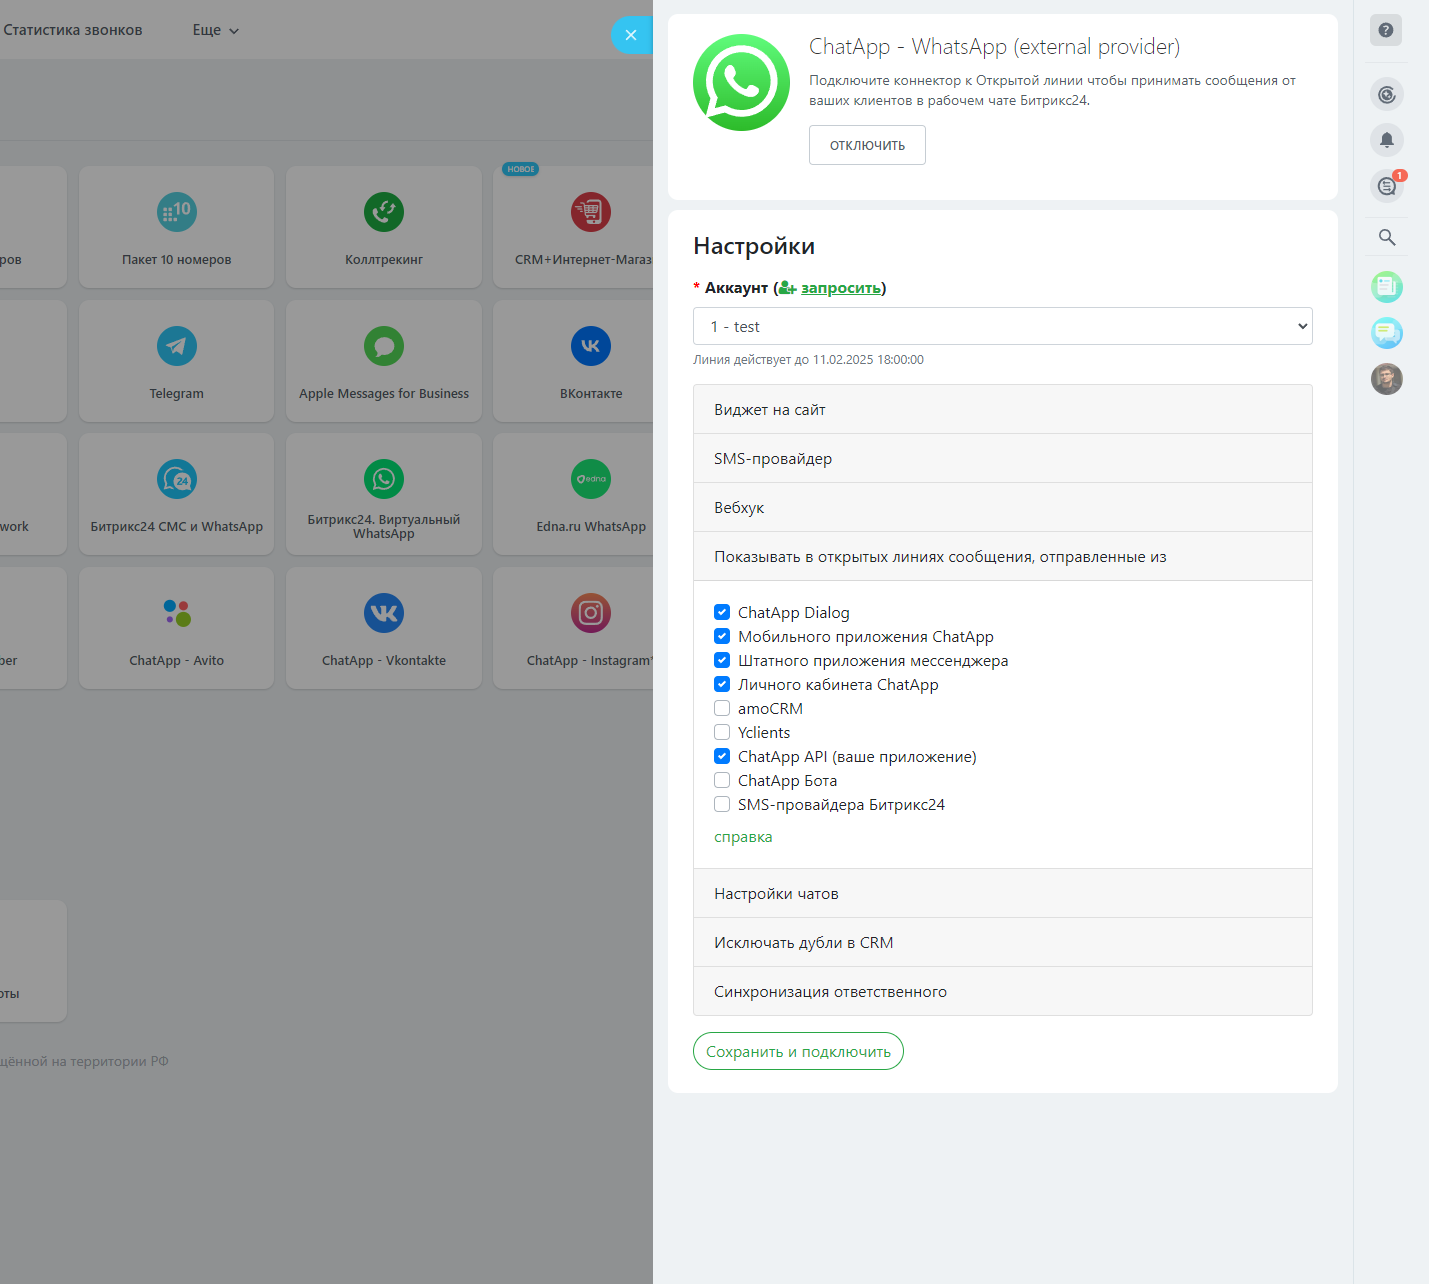Enable the ChatApp Бота checkbox
The image size is (1429, 1284).
click(x=722, y=780)
